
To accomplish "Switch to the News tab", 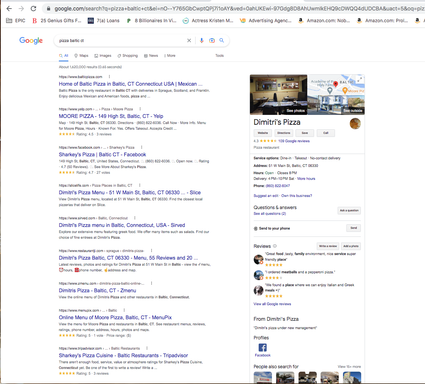I will 151,56.
